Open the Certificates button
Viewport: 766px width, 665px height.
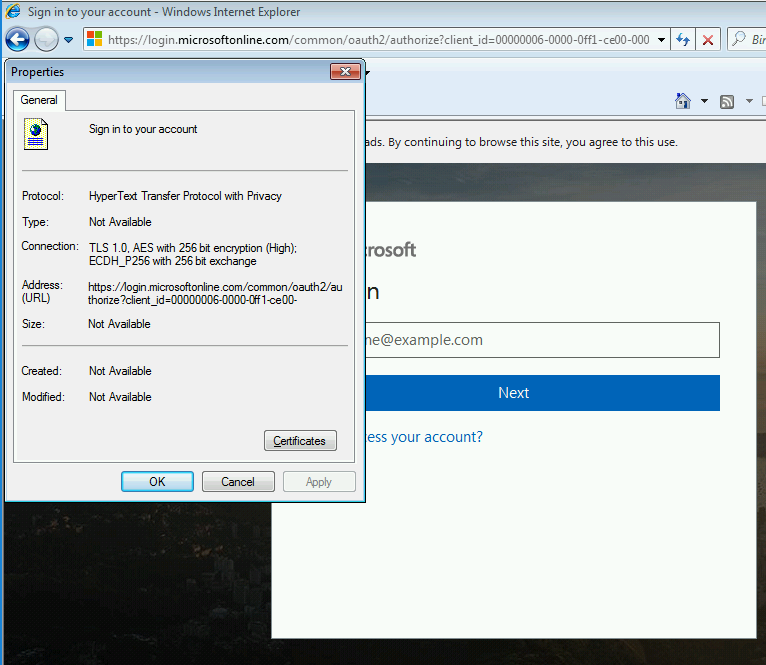pos(300,441)
